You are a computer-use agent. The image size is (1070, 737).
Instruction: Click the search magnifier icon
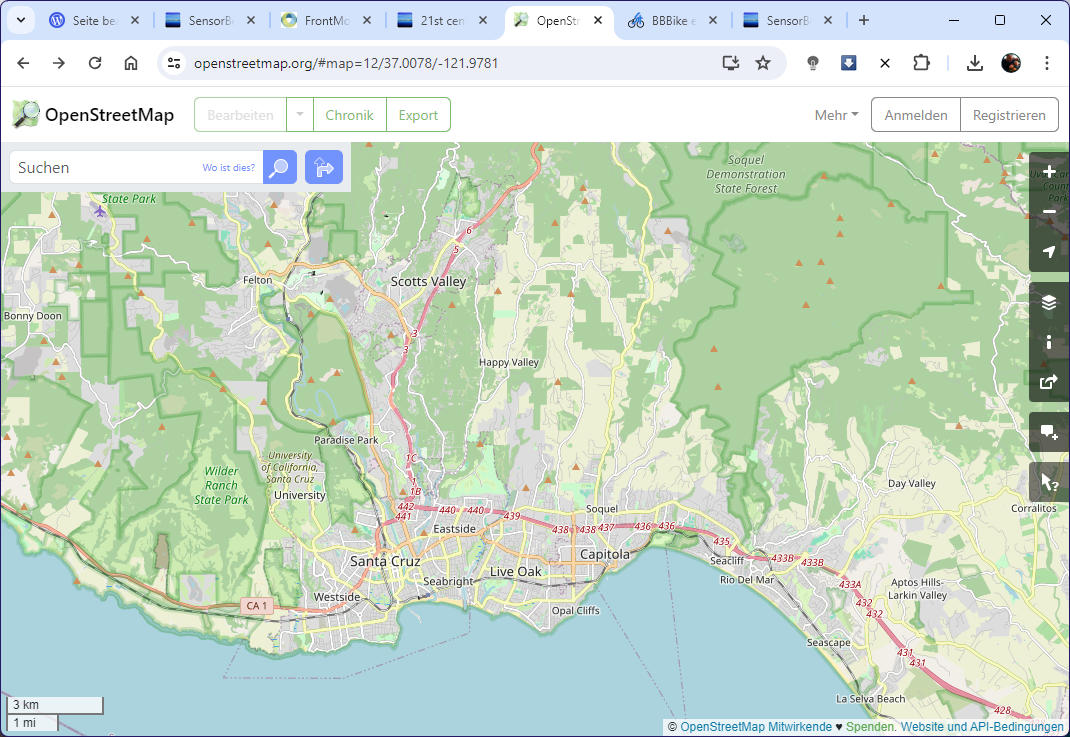point(279,167)
